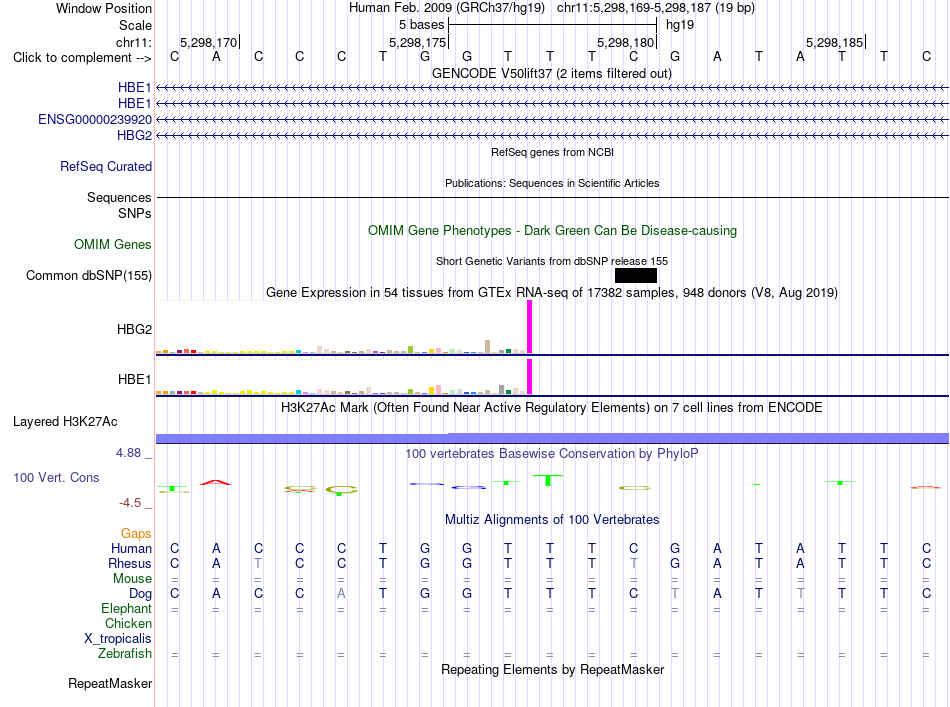Select the Dog alignment row label
Screen dimensions: 950x707
click(x=141, y=594)
